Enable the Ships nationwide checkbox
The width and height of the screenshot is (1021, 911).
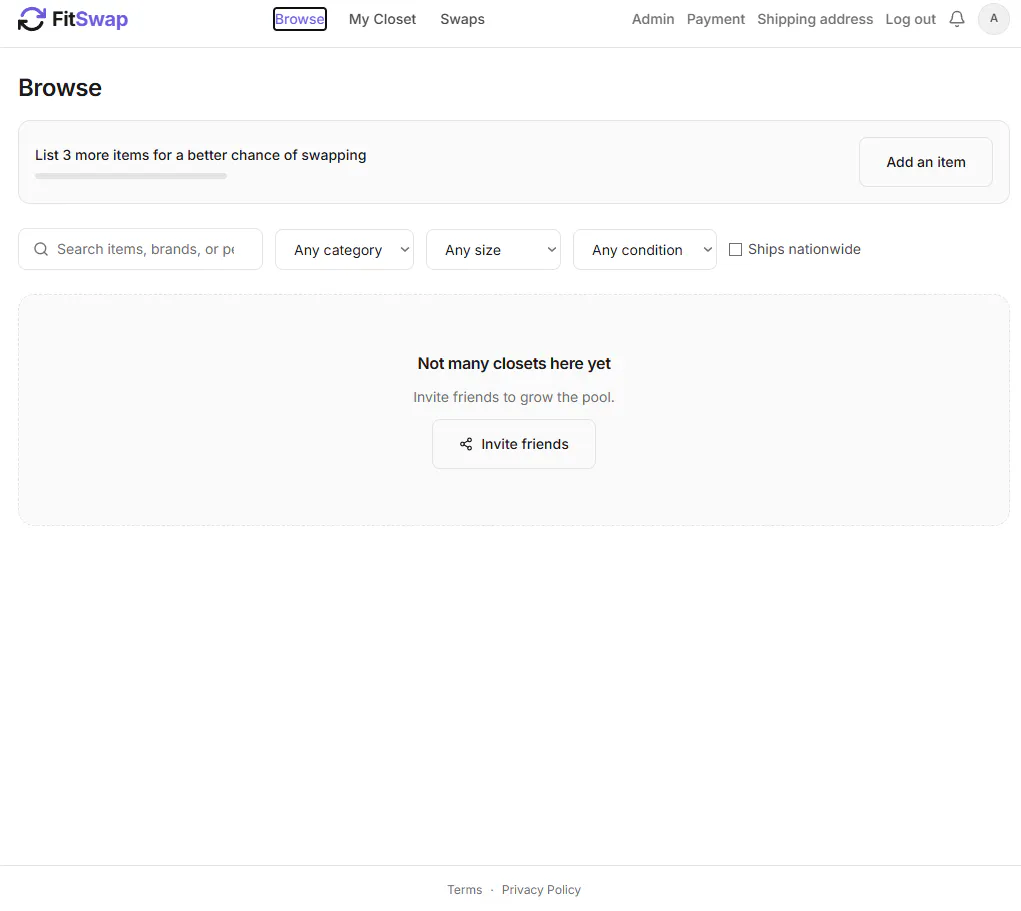tap(735, 249)
